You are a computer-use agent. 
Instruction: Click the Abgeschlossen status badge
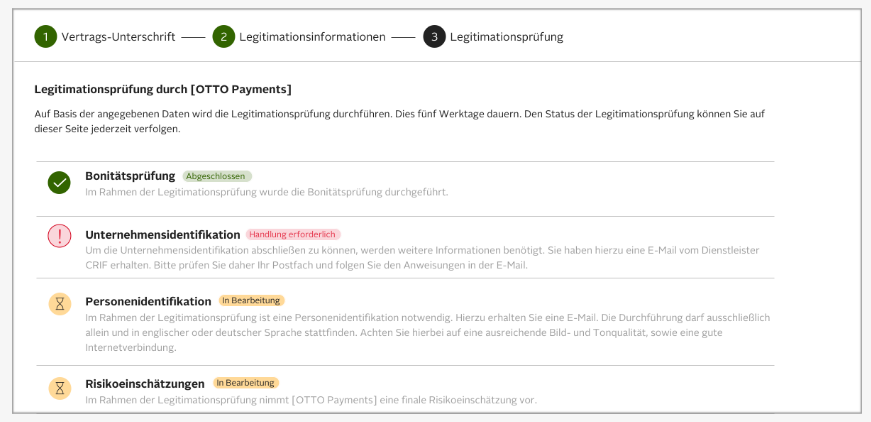217,176
